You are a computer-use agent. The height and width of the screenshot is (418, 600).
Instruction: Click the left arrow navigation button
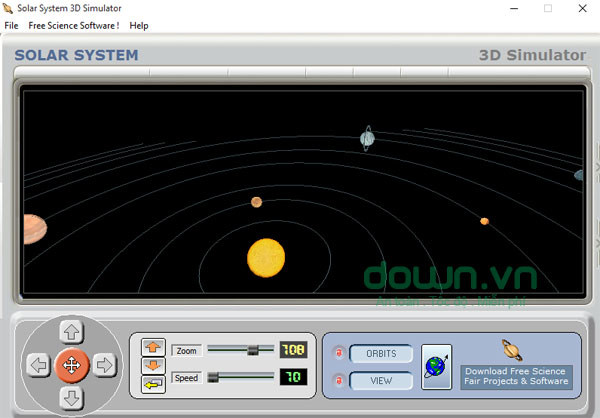(x=38, y=365)
